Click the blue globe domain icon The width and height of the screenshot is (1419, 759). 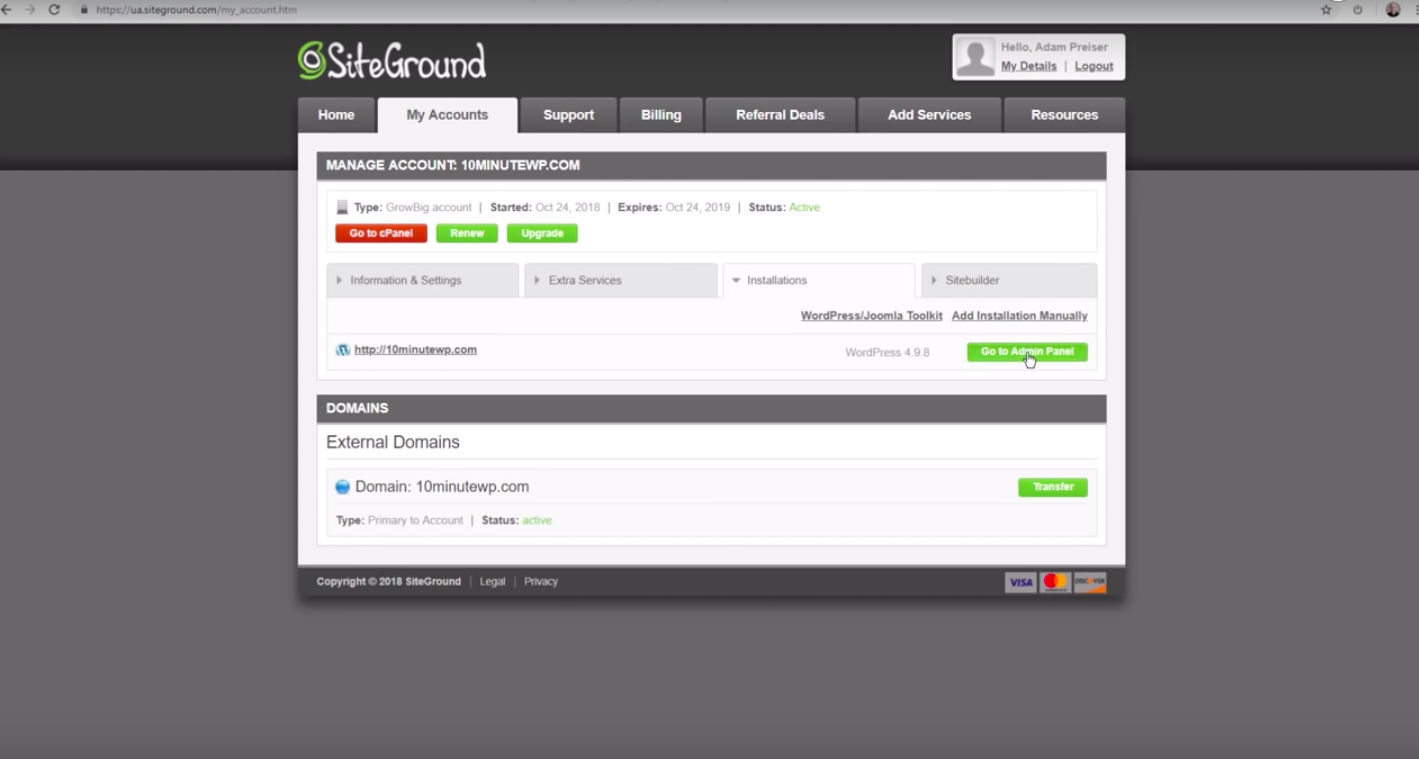tap(342, 487)
